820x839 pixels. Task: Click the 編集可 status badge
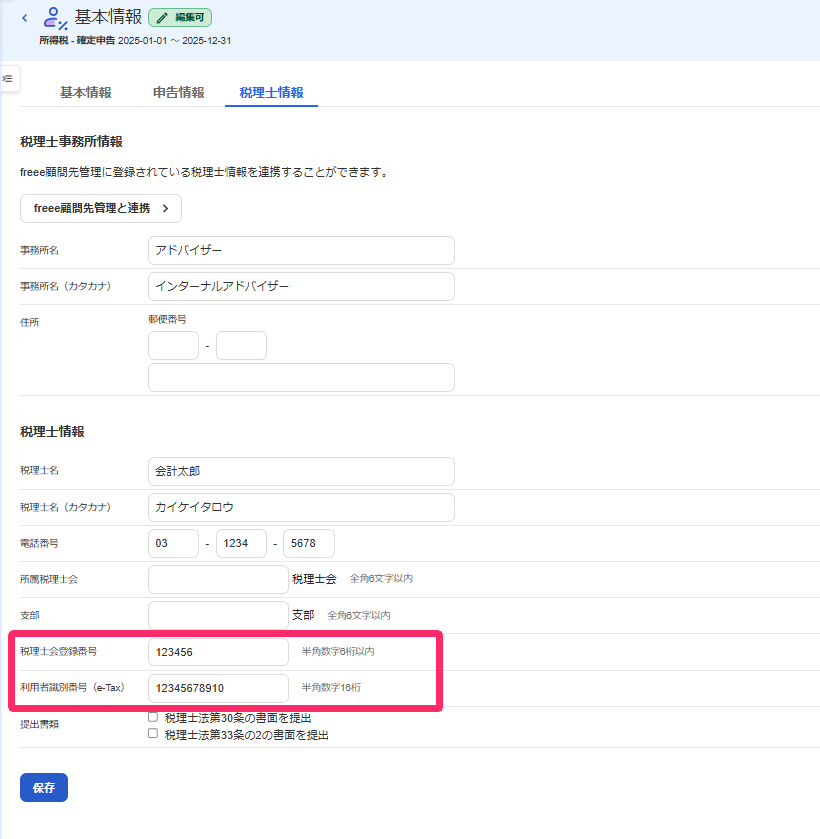180,18
